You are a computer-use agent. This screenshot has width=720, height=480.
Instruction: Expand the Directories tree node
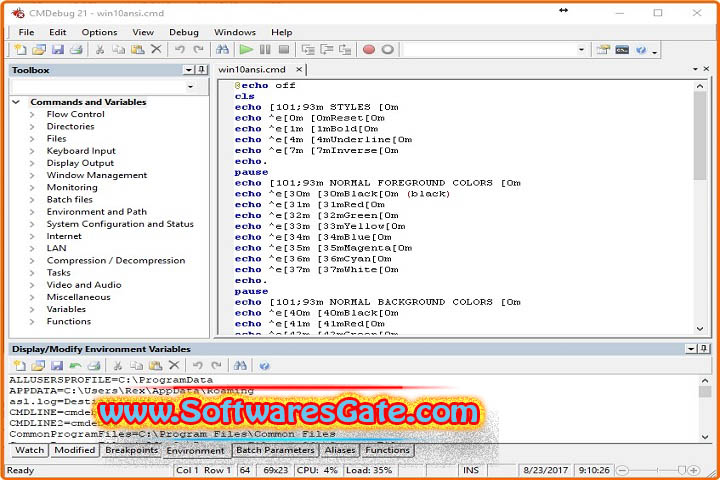(x=32, y=126)
